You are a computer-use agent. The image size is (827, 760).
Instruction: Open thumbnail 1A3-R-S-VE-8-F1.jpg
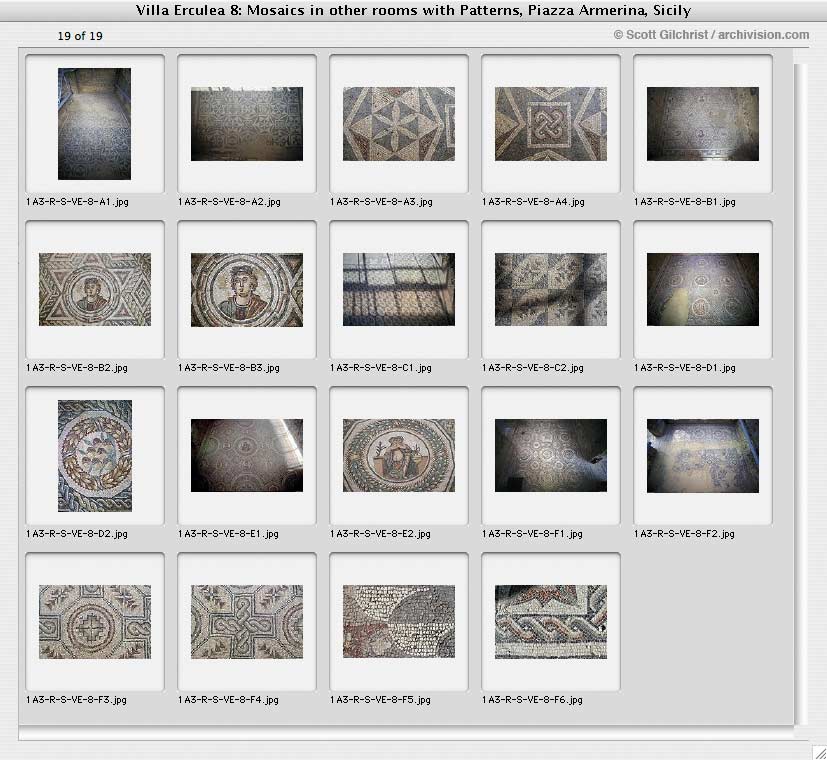[551, 456]
